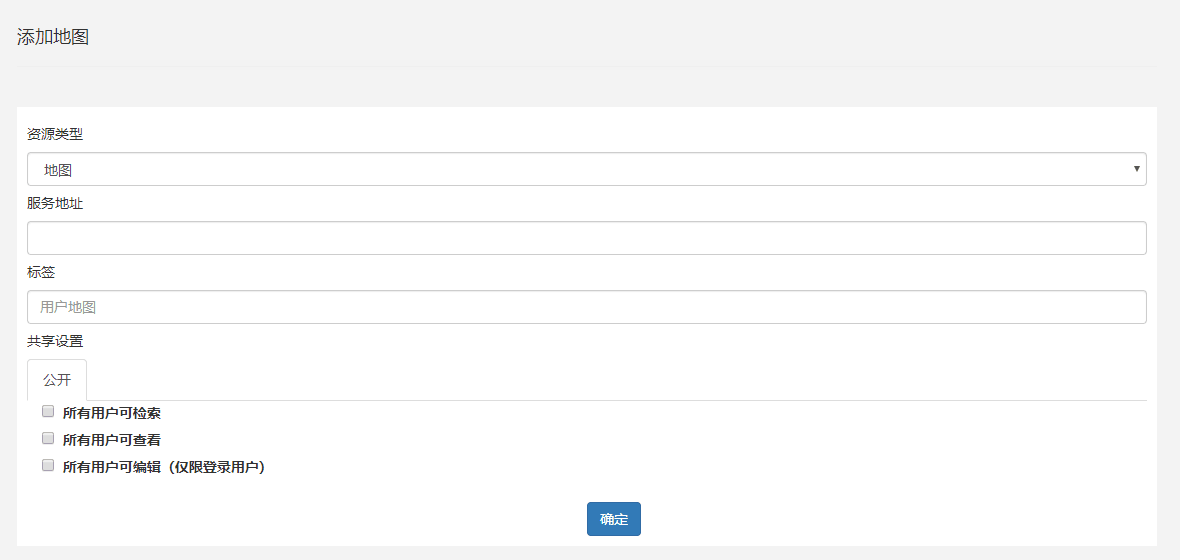Screen dimensions: 1180x560
Task: Click the dropdown arrow of the 地图 select
Action: point(1136,169)
